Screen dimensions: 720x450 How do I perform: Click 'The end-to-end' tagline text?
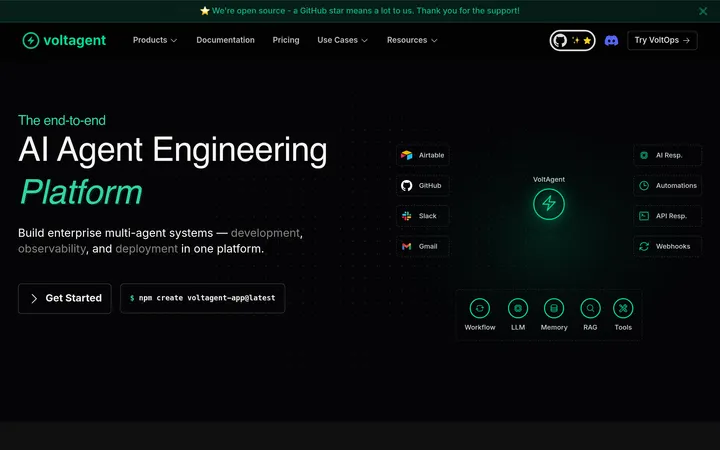click(62, 120)
